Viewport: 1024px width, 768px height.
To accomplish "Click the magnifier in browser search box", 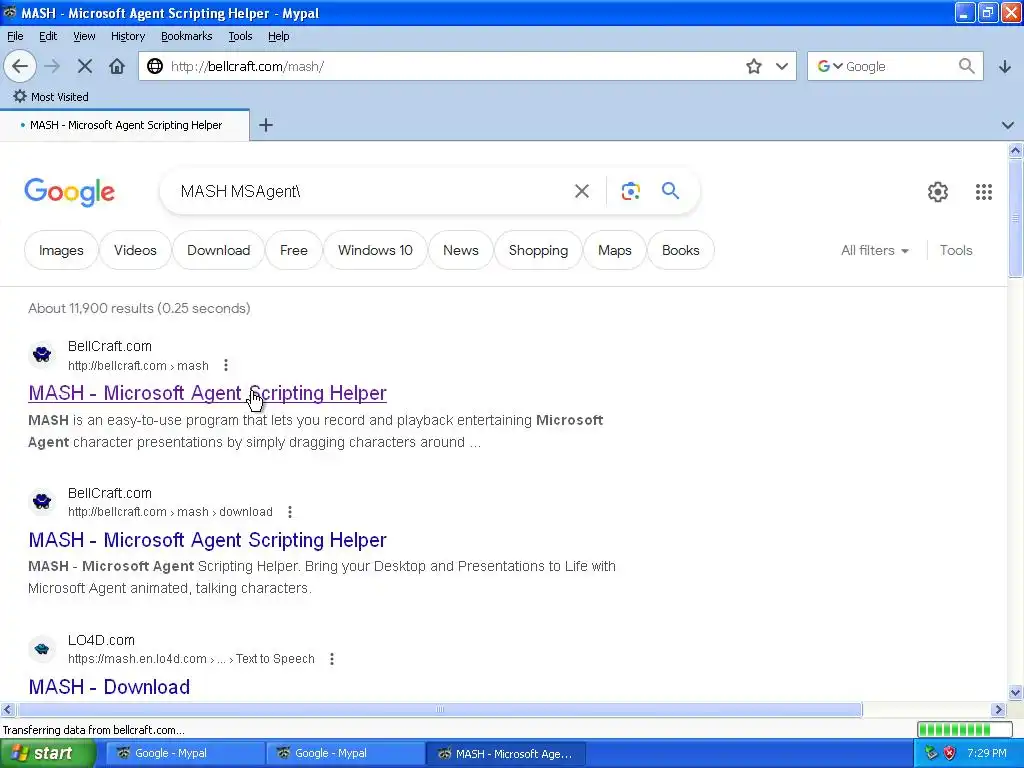I will (967, 66).
